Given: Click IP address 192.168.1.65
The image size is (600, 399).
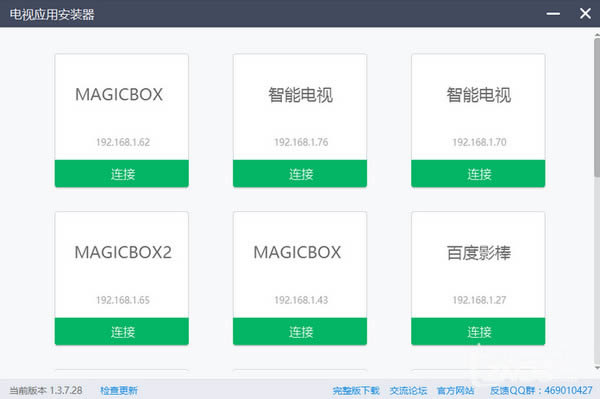Looking at the screenshot, I should point(123,300).
